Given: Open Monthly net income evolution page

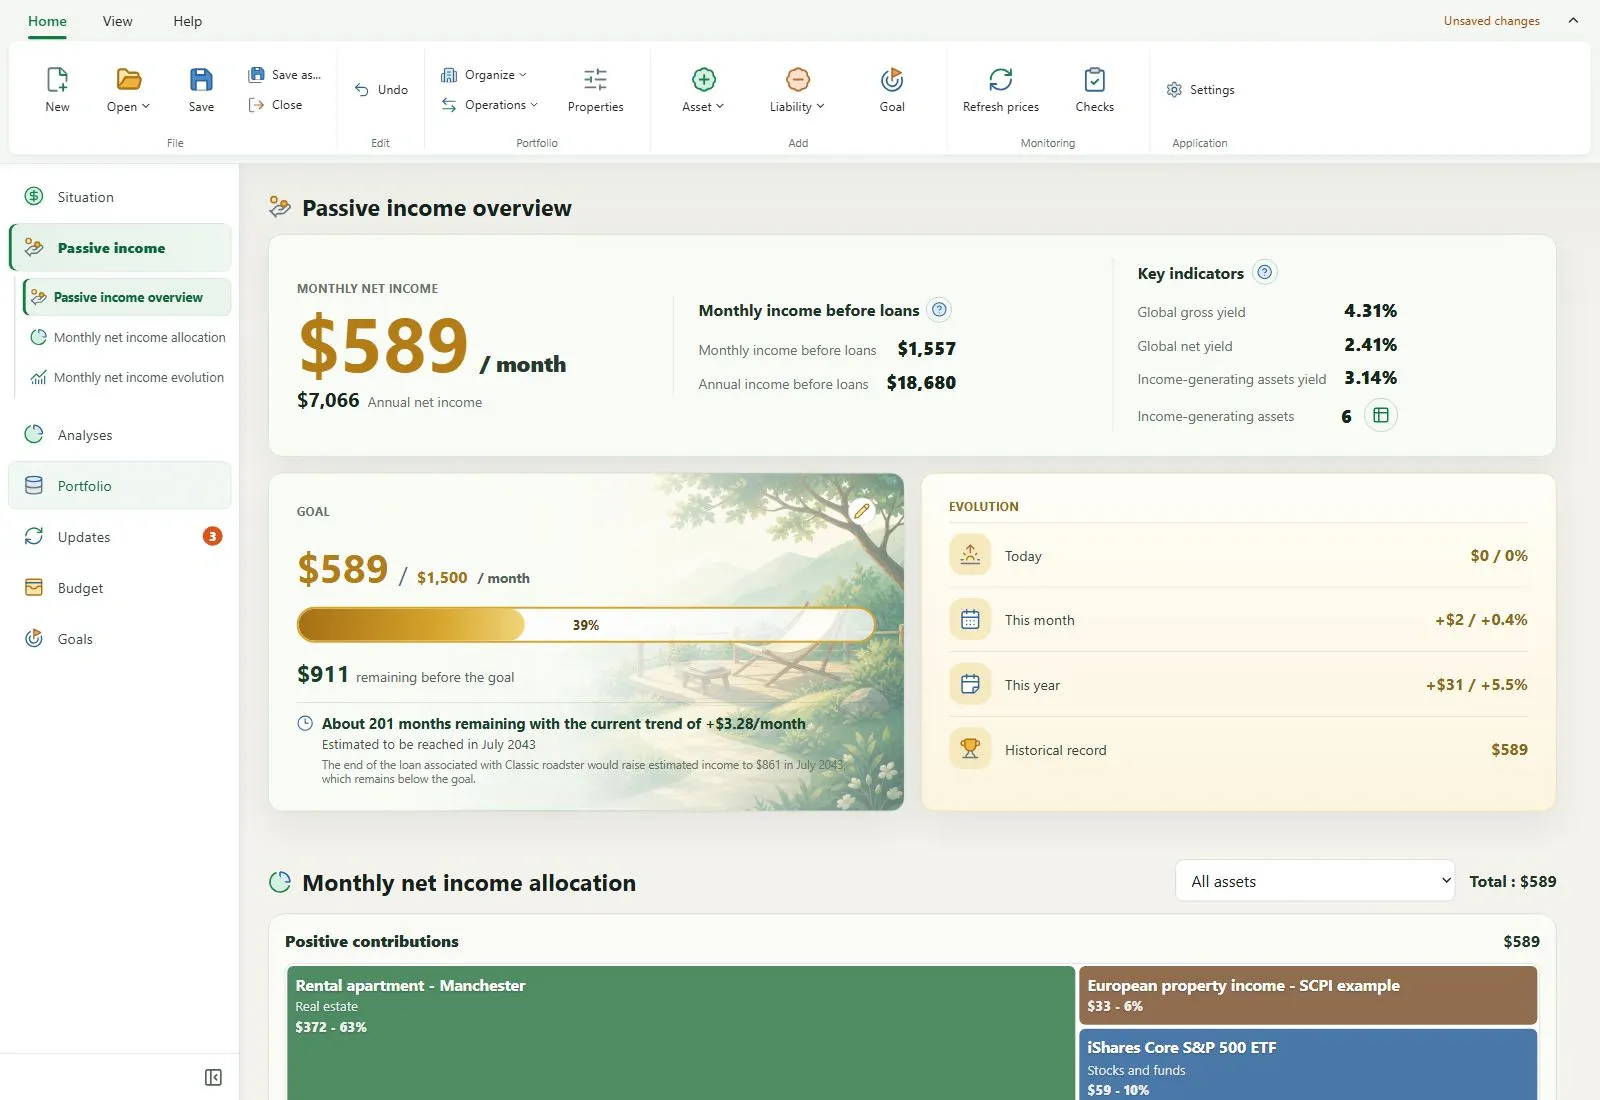Looking at the screenshot, I should [x=127, y=378].
